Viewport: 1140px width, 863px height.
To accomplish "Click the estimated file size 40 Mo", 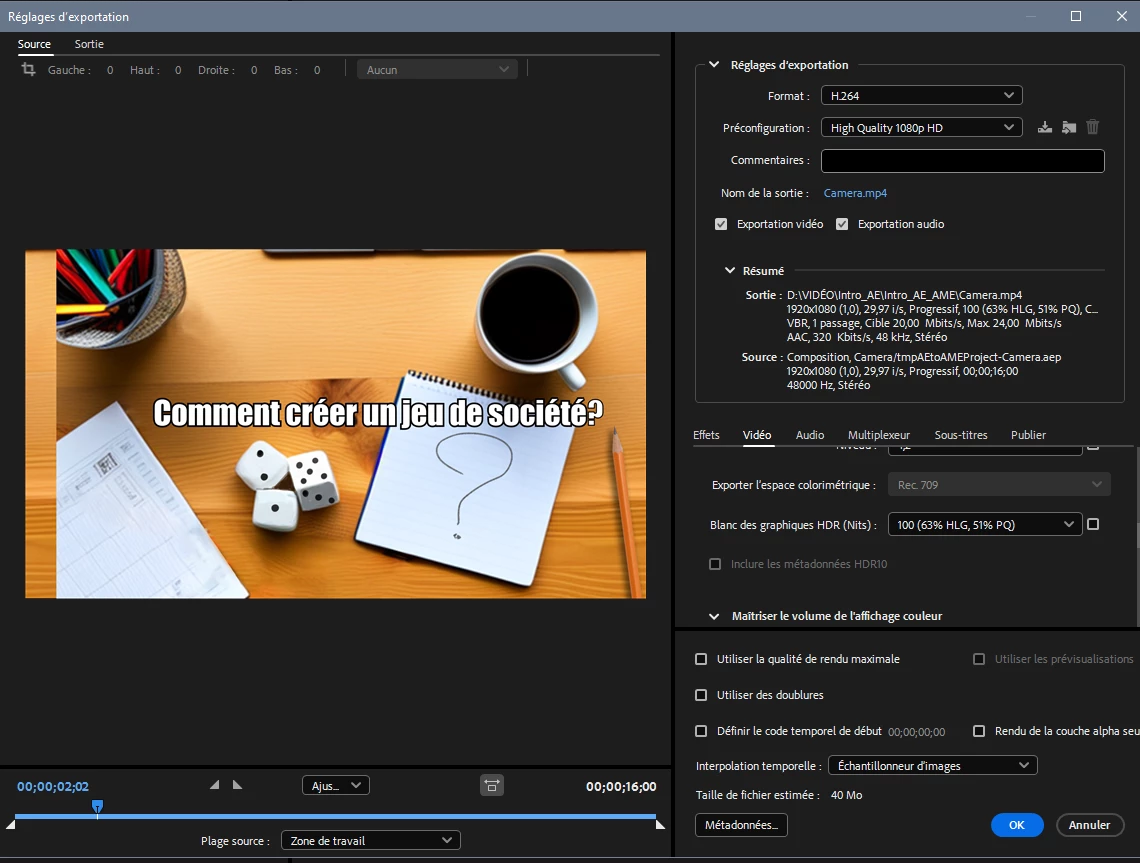I will point(846,795).
